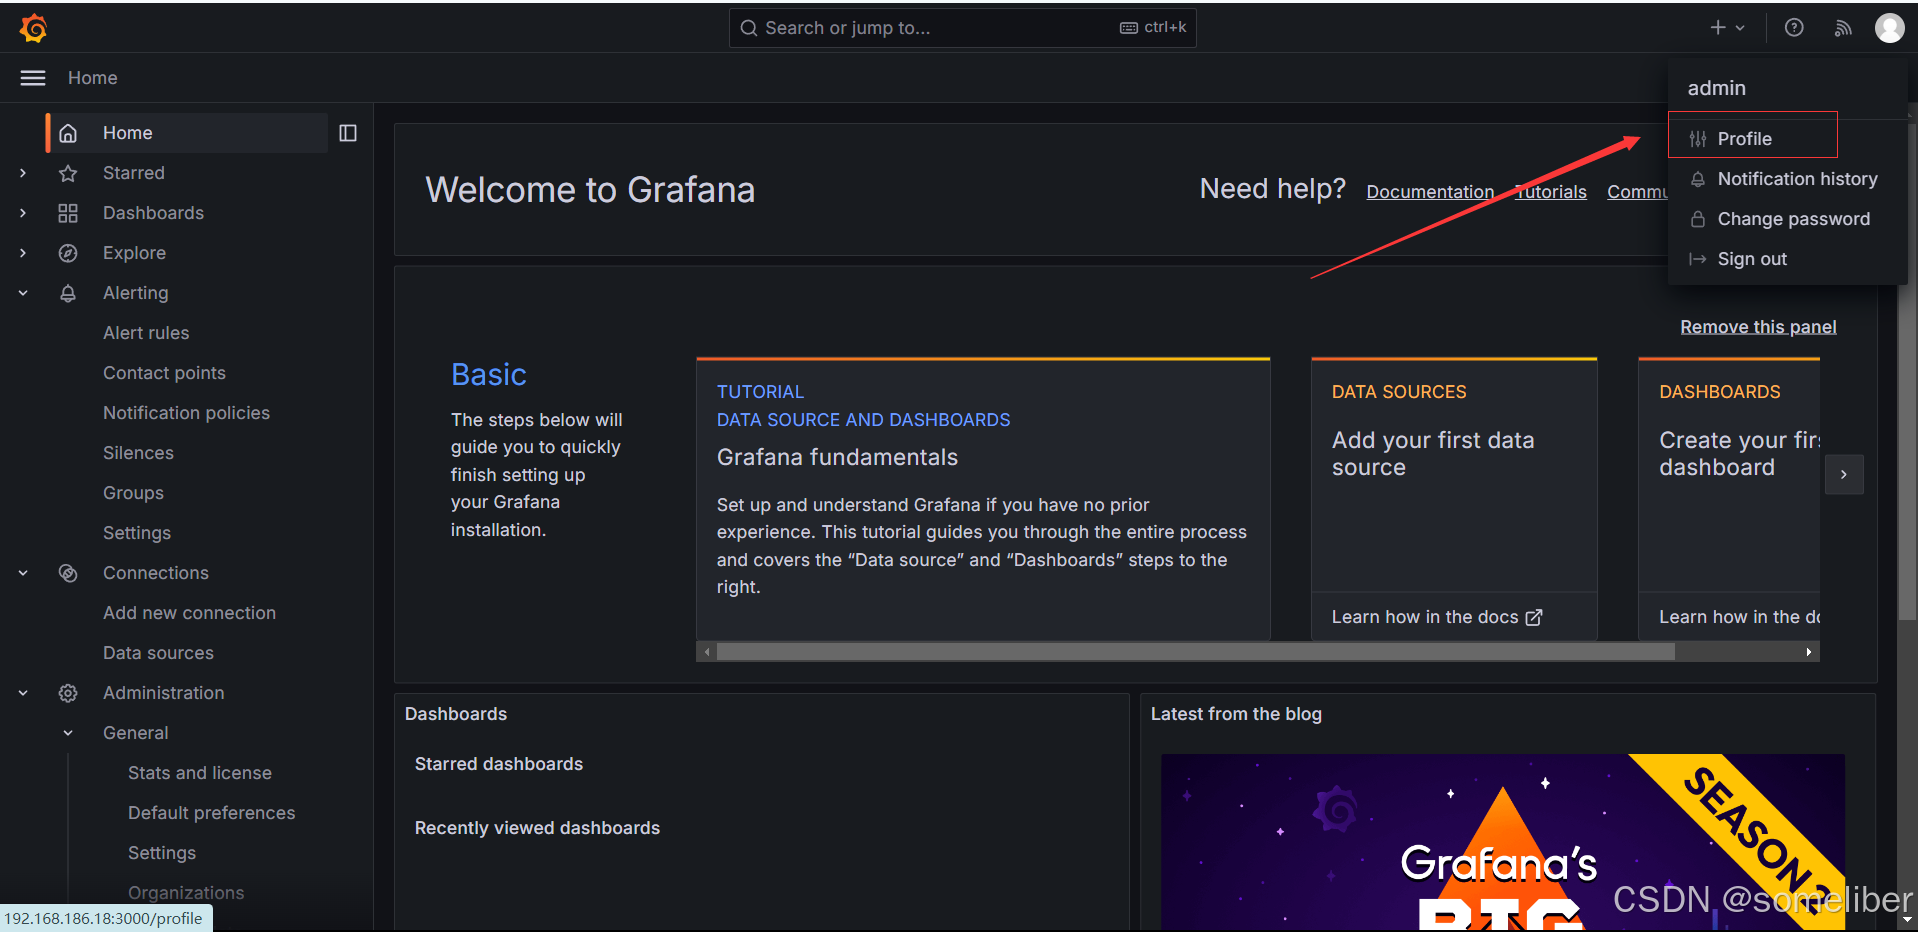Click the Starred star icon

[x=68, y=173]
